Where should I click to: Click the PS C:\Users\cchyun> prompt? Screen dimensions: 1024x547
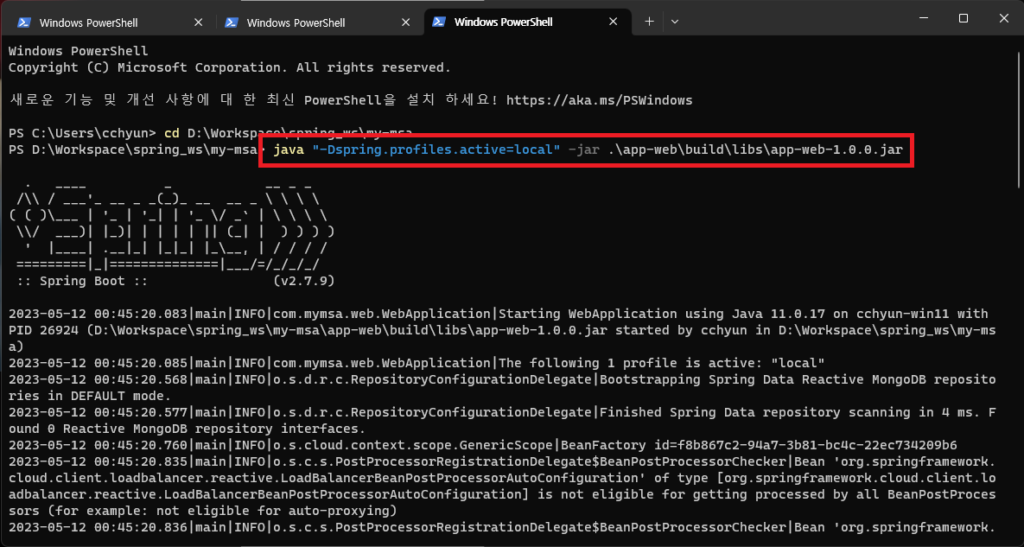(82, 133)
